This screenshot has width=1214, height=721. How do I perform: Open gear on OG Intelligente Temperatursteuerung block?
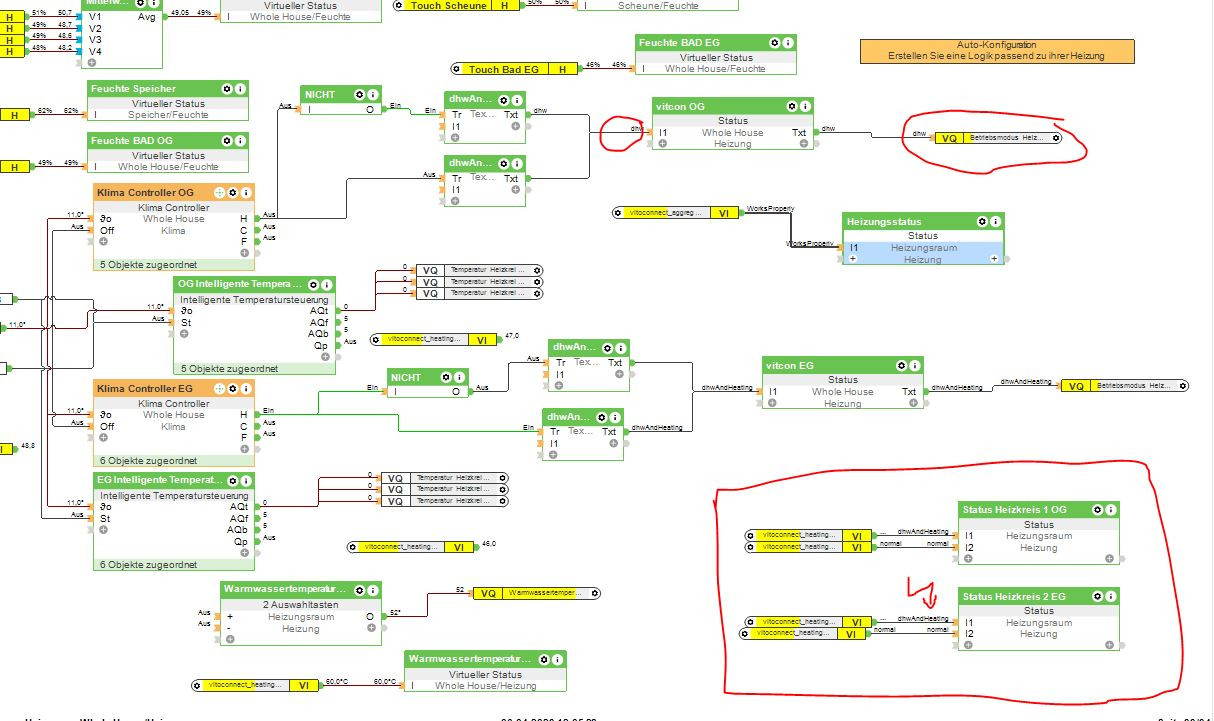point(314,285)
